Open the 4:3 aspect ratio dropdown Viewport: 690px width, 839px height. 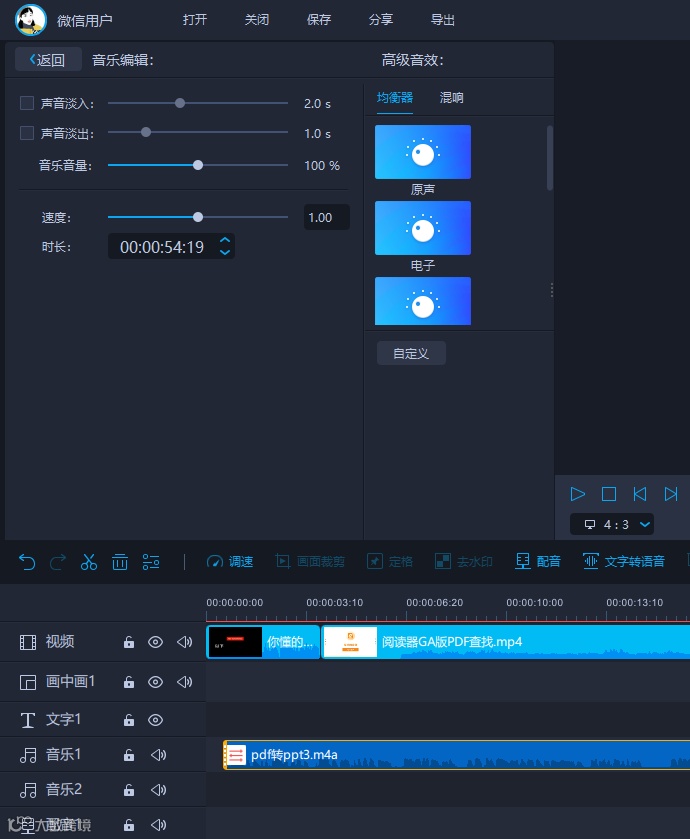pyautogui.click(x=612, y=524)
